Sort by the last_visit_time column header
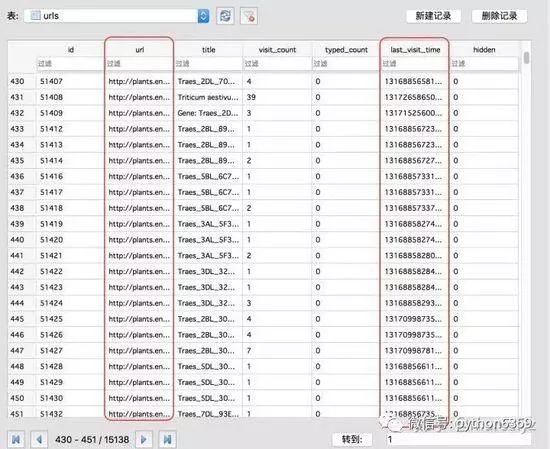Image resolution: width=550 pixels, height=449 pixels. pyautogui.click(x=415, y=50)
